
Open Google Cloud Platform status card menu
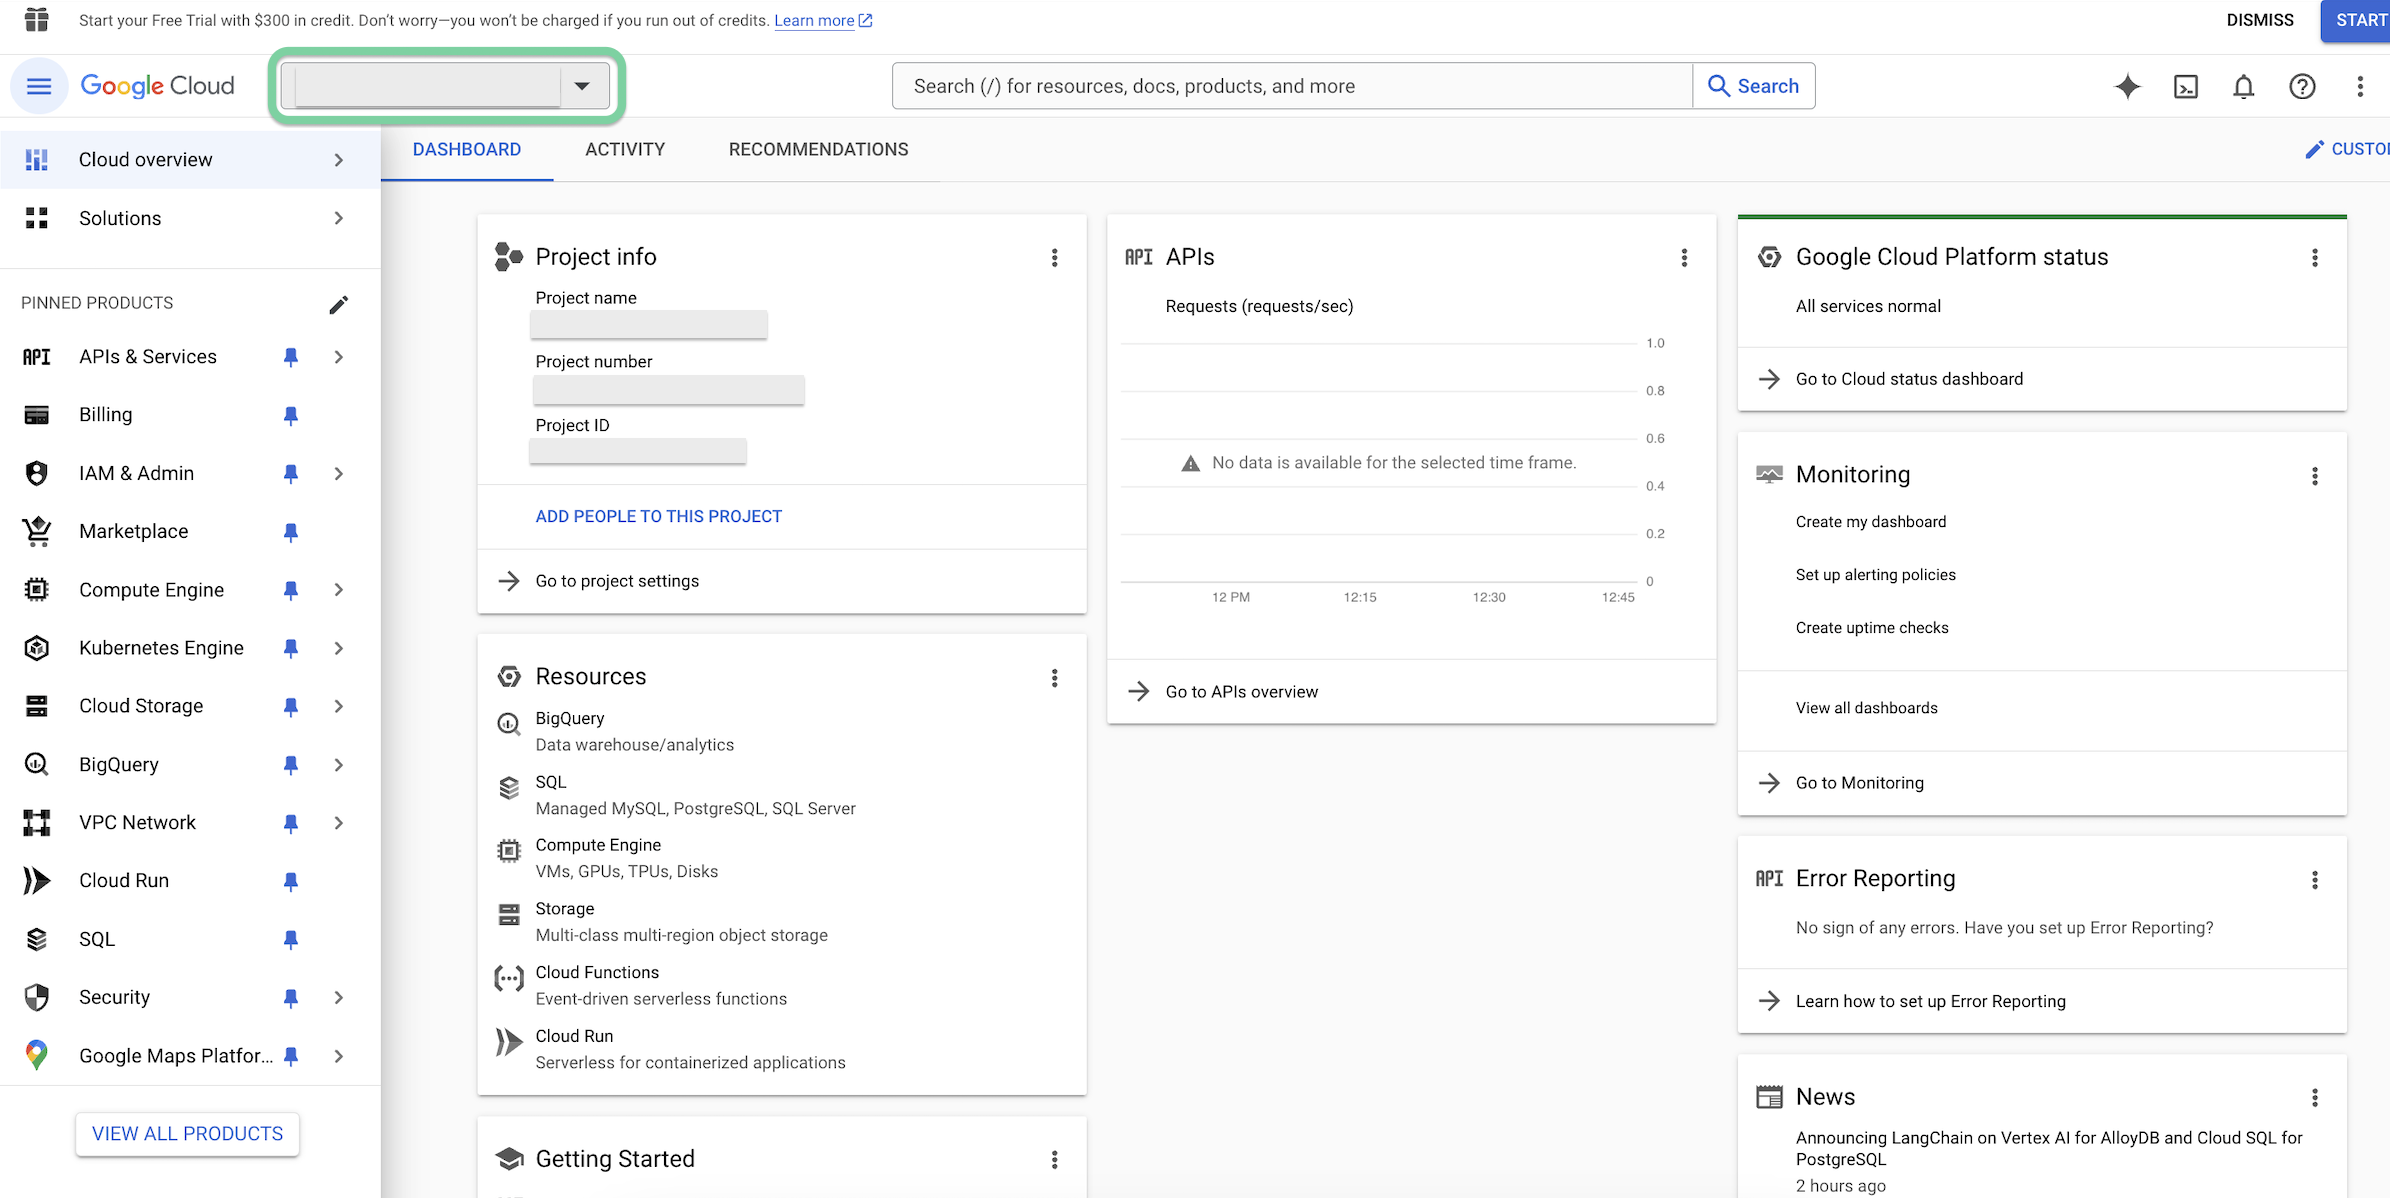[x=2315, y=258]
